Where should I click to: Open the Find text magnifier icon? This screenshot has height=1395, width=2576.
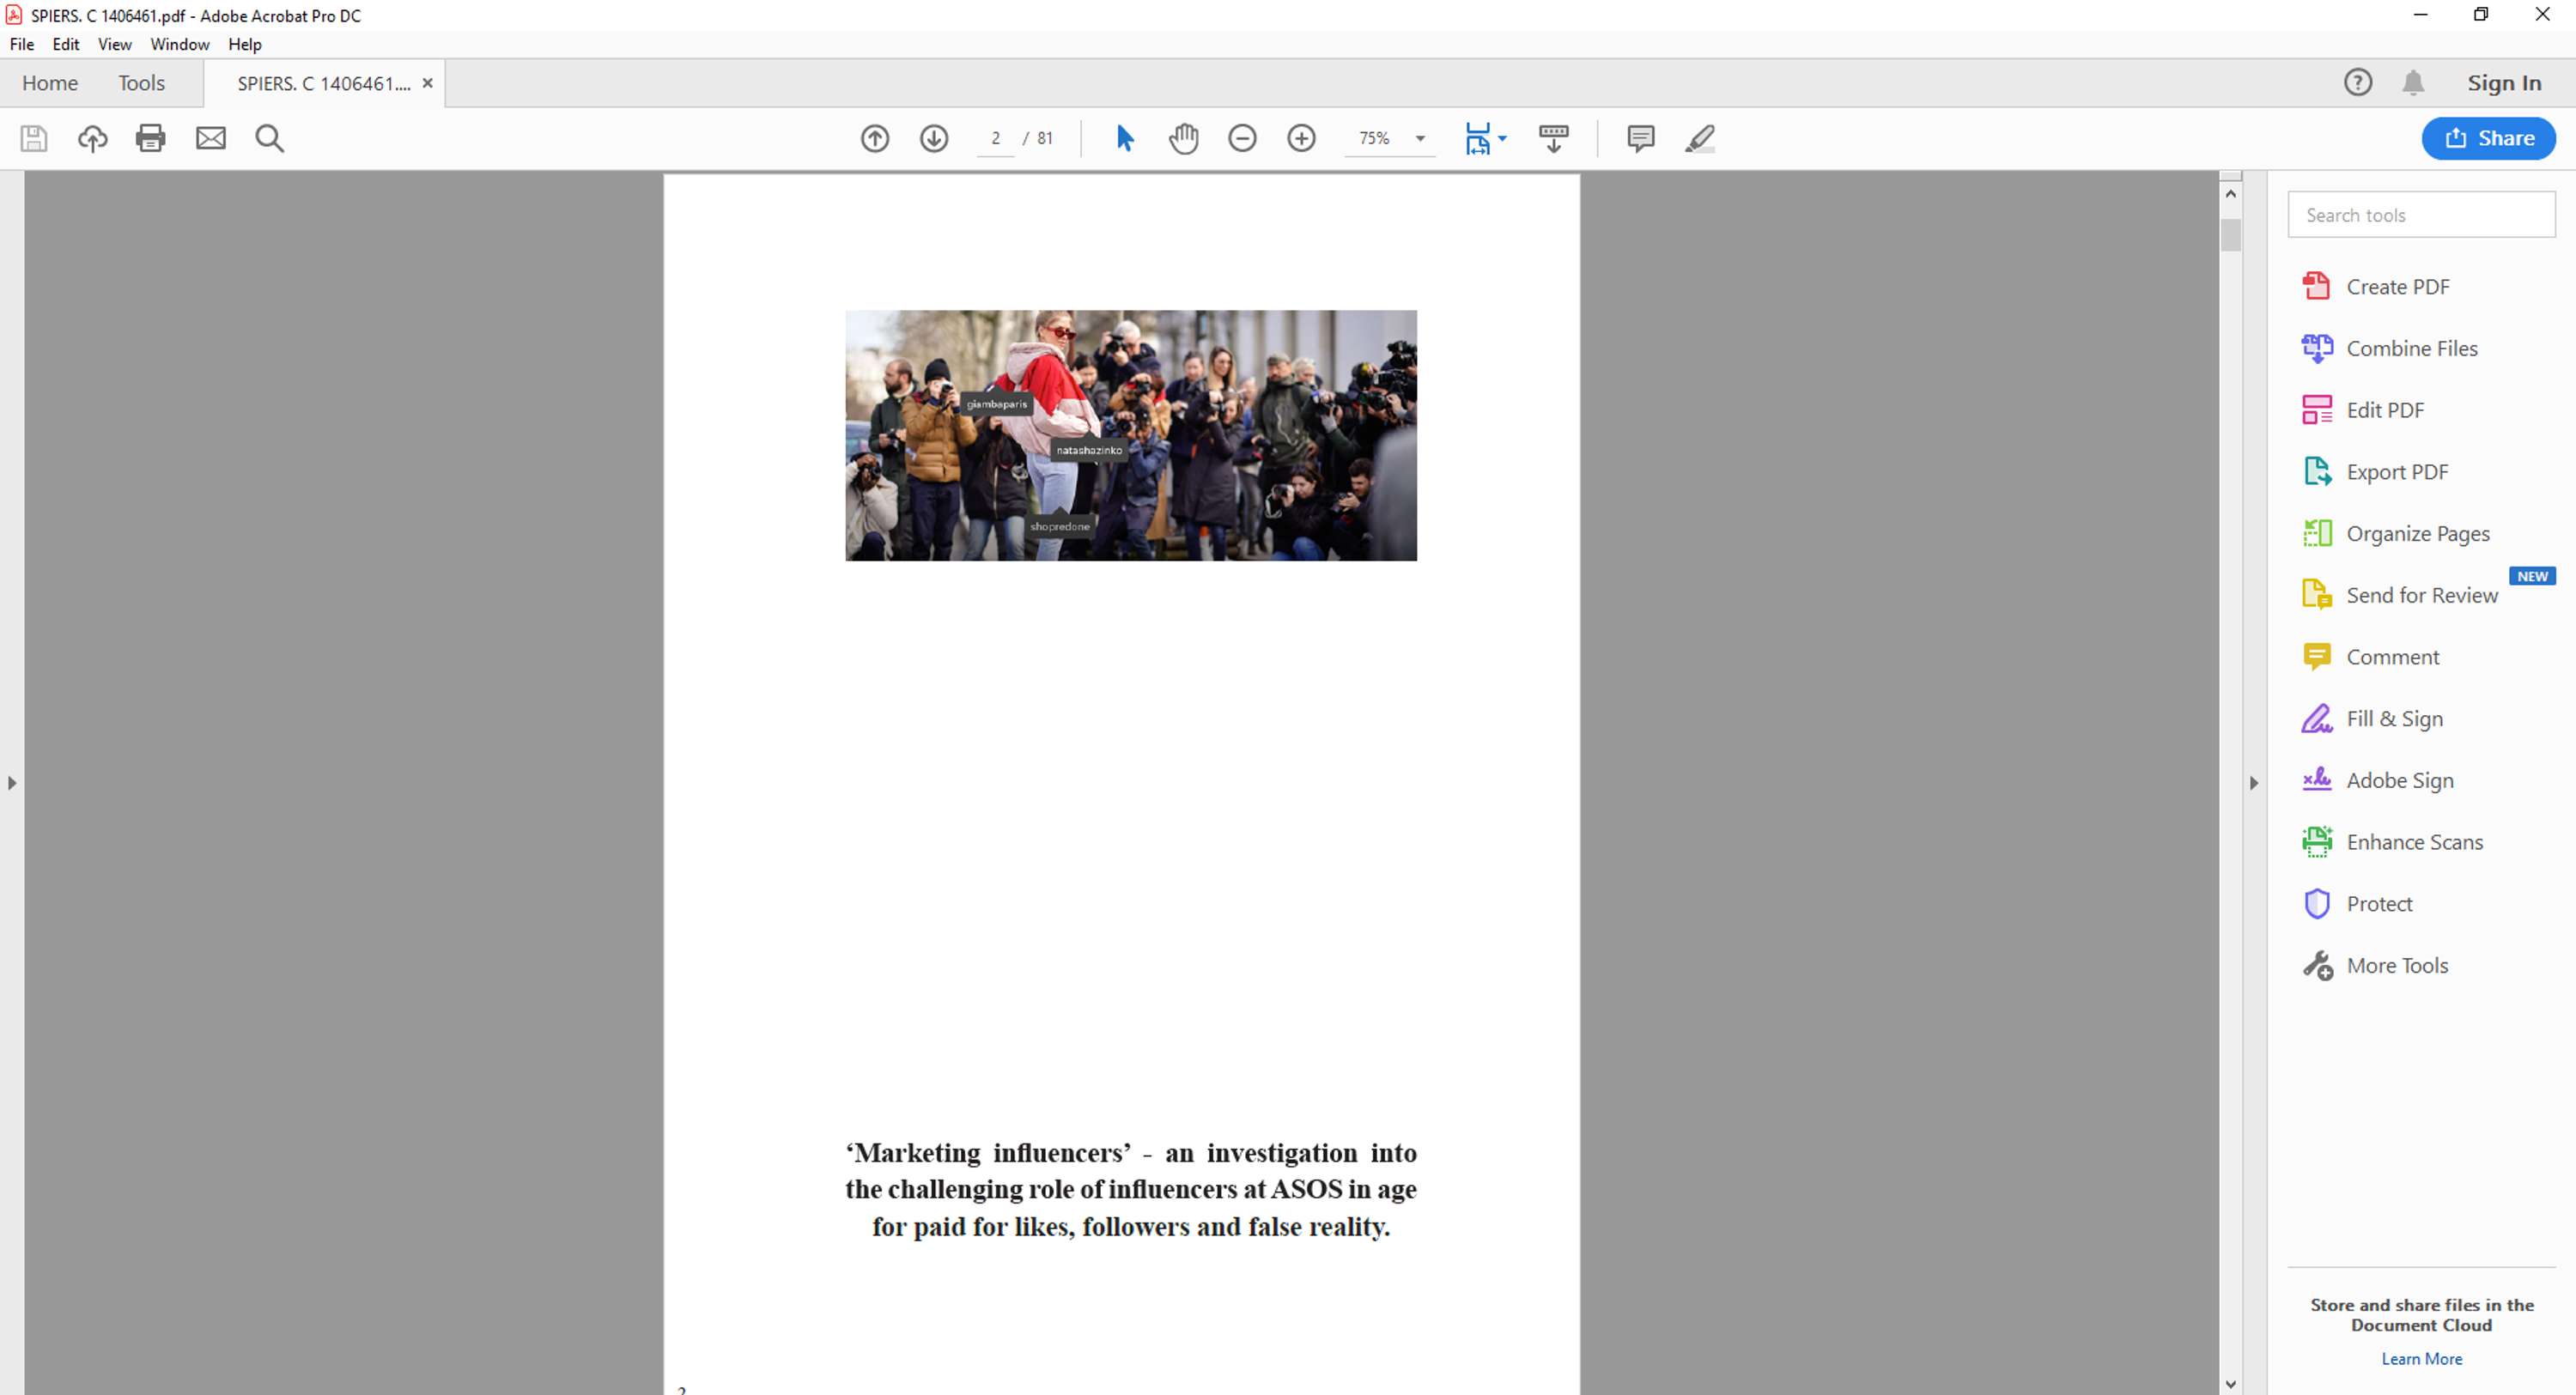pos(270,138)
